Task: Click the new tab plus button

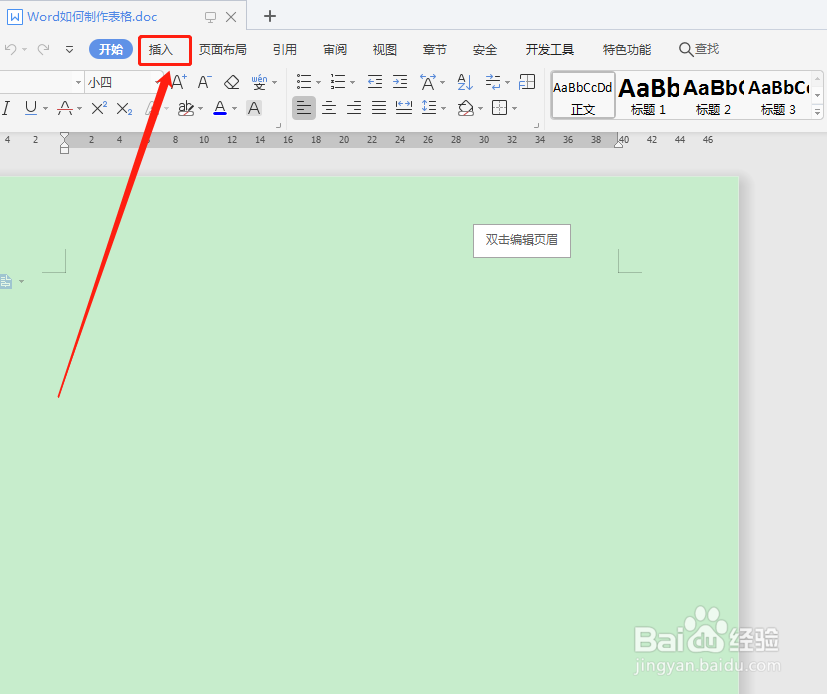Action: 270,16
